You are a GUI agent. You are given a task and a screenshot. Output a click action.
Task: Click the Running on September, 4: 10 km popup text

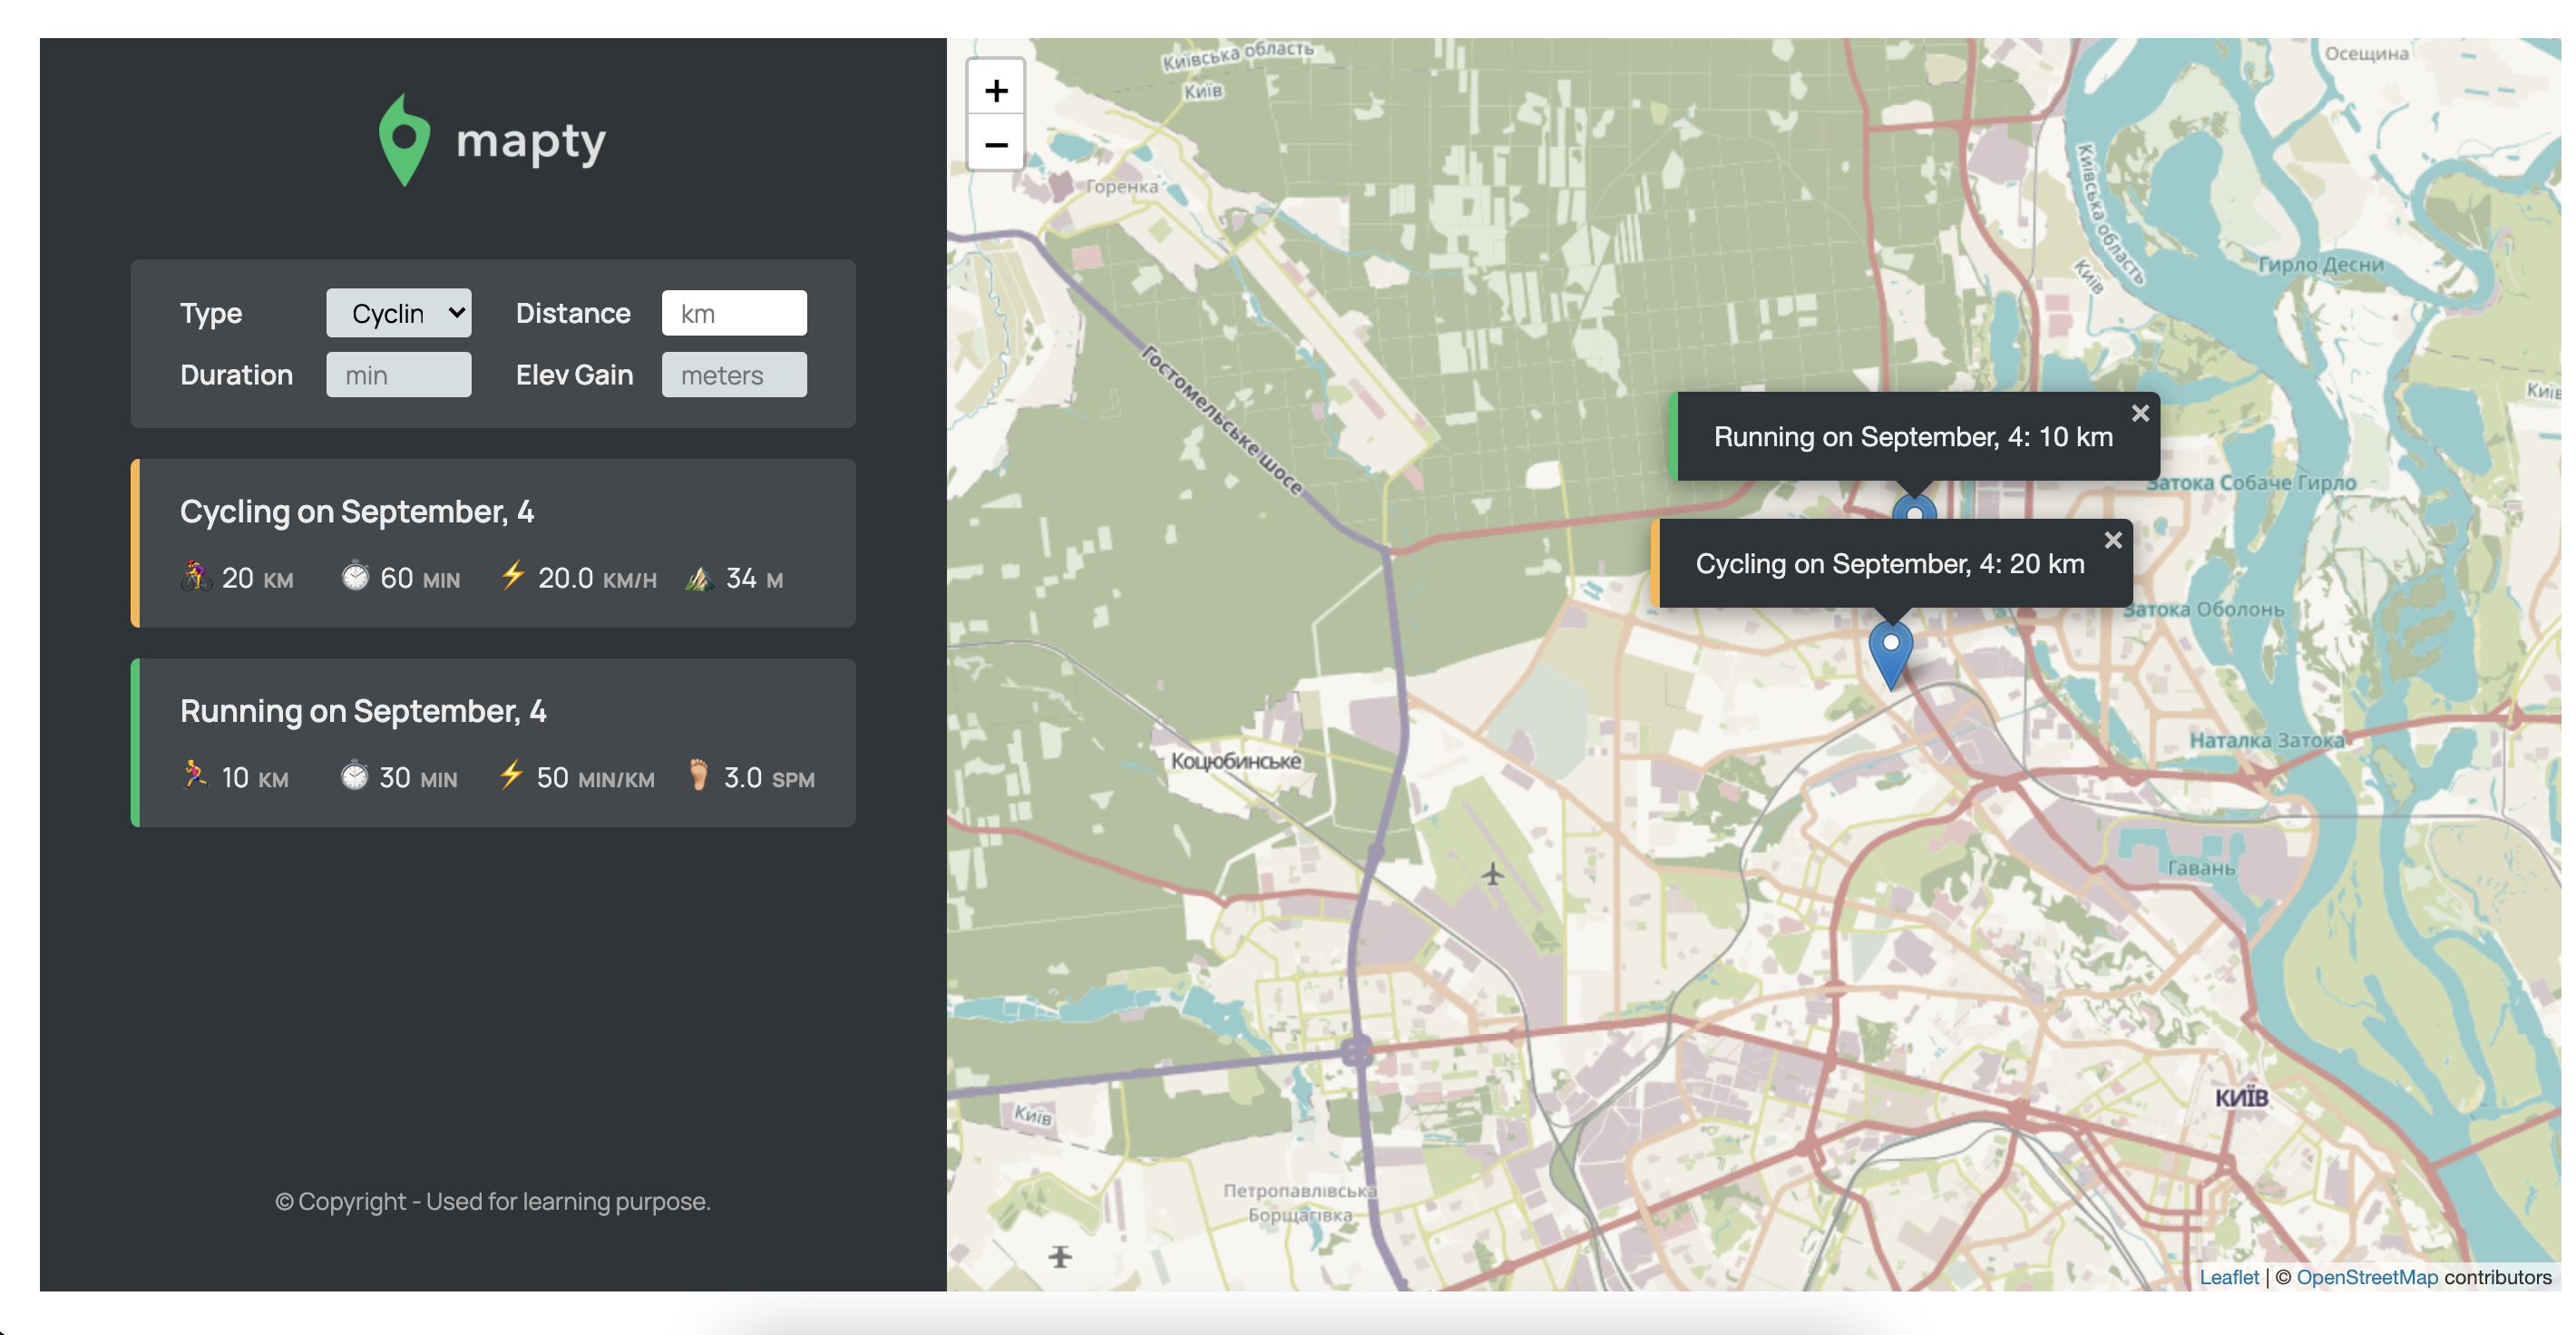1913,437
